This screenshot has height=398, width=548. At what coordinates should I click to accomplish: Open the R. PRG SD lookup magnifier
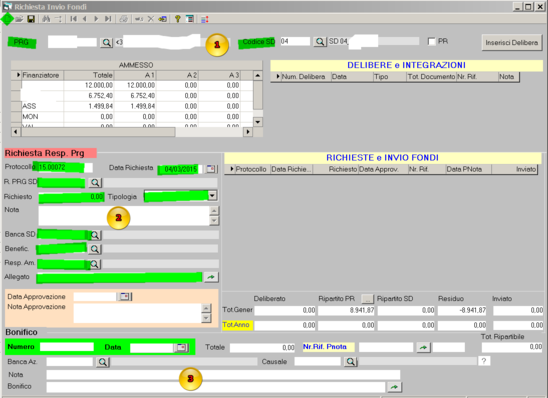[x=95, y=182]
